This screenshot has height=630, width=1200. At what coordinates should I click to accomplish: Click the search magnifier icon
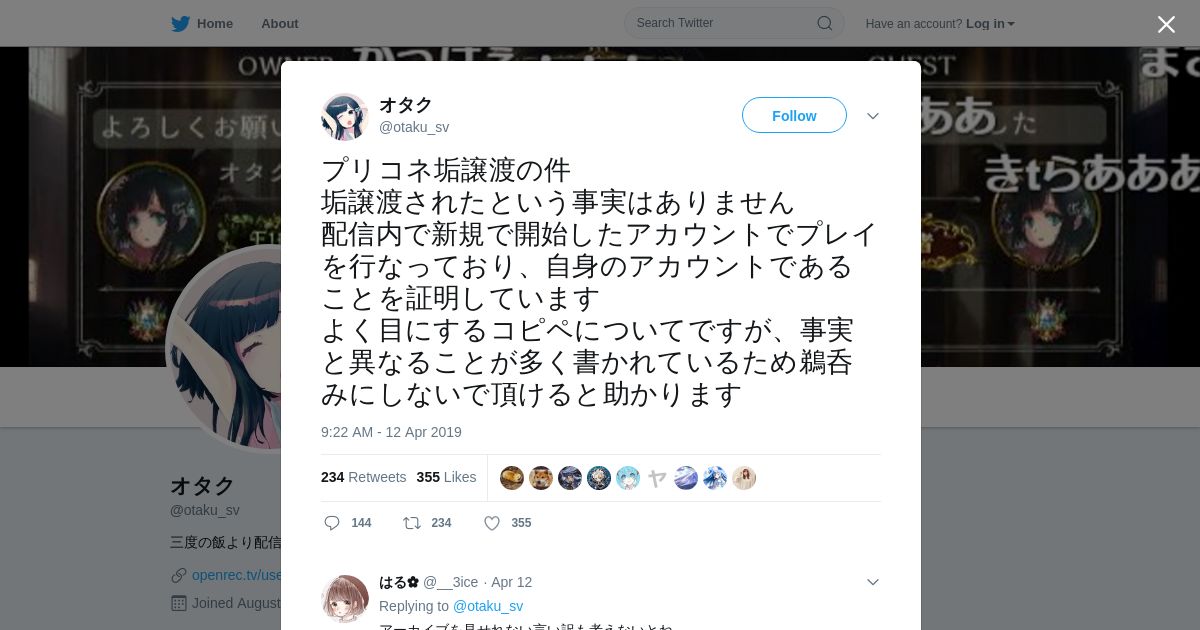825,23
